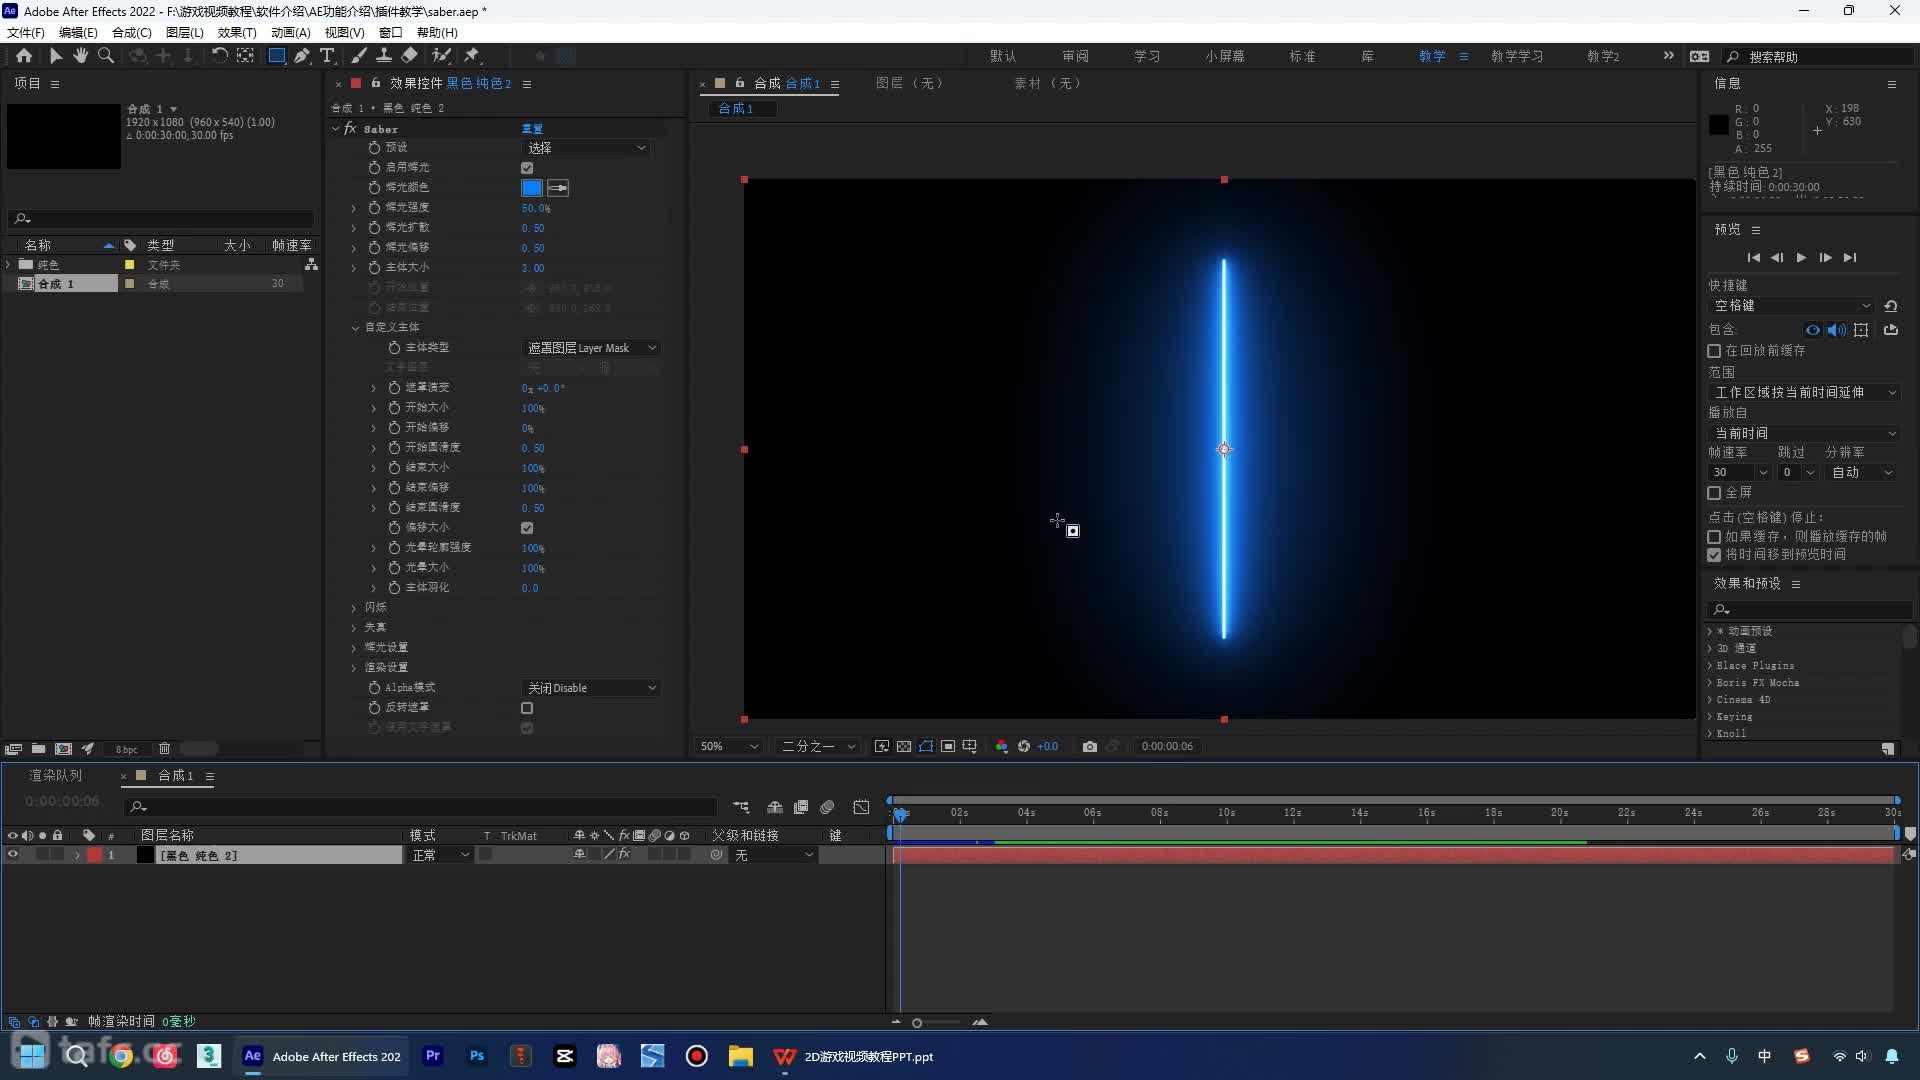Open 主体类型 遮罩图层 Layer Mask dropdown
Image resolution: width=1920 pixels, height=1080 pixels.
591,348
